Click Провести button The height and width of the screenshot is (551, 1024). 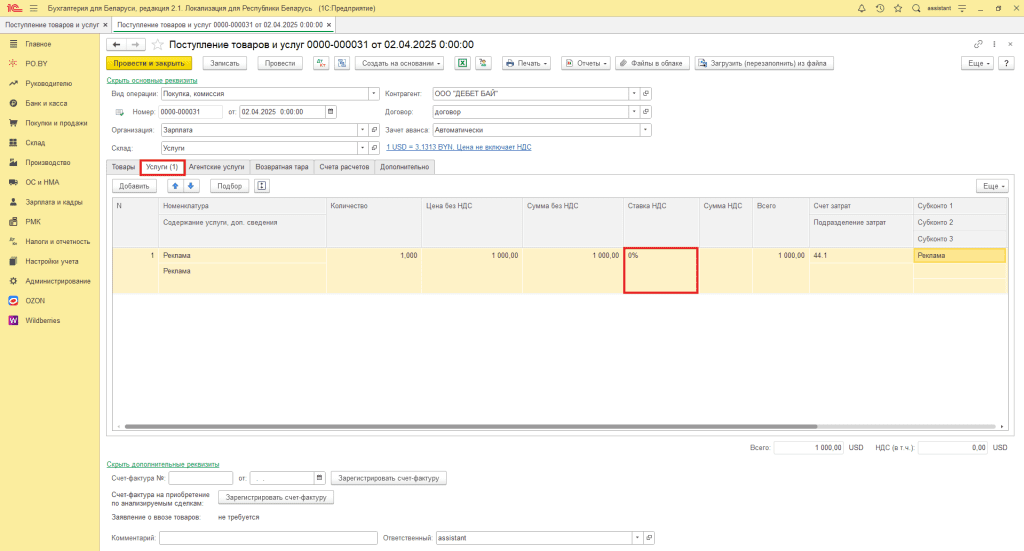[x=280, y=63]
